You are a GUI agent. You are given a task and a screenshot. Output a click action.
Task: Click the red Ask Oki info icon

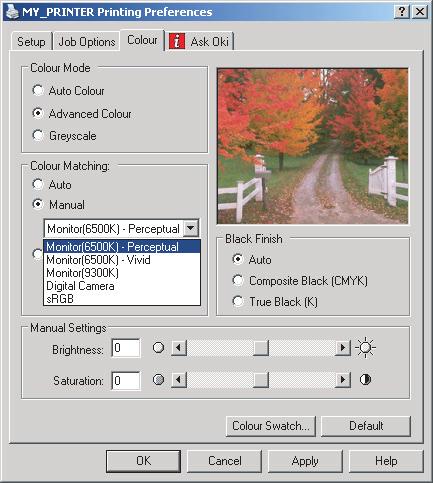tap(177, 41)
